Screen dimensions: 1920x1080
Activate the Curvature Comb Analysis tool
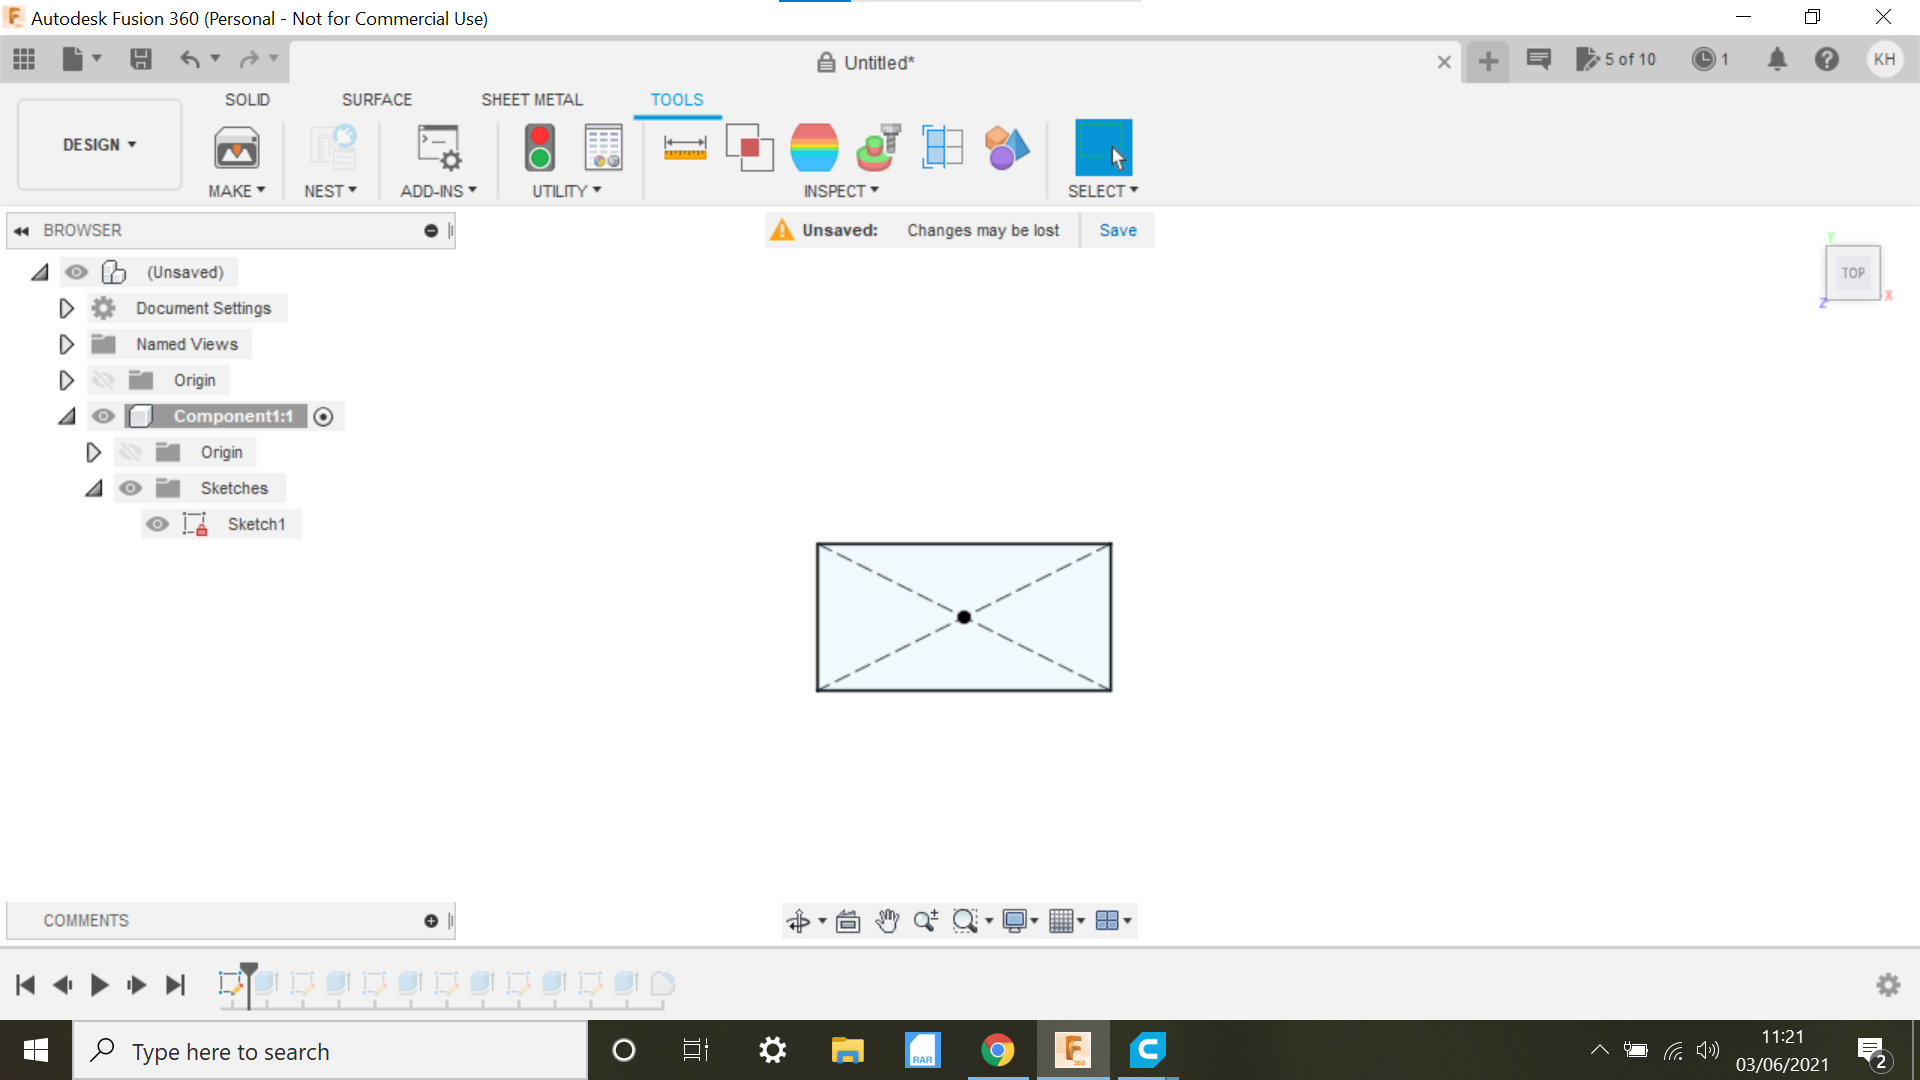814,148
